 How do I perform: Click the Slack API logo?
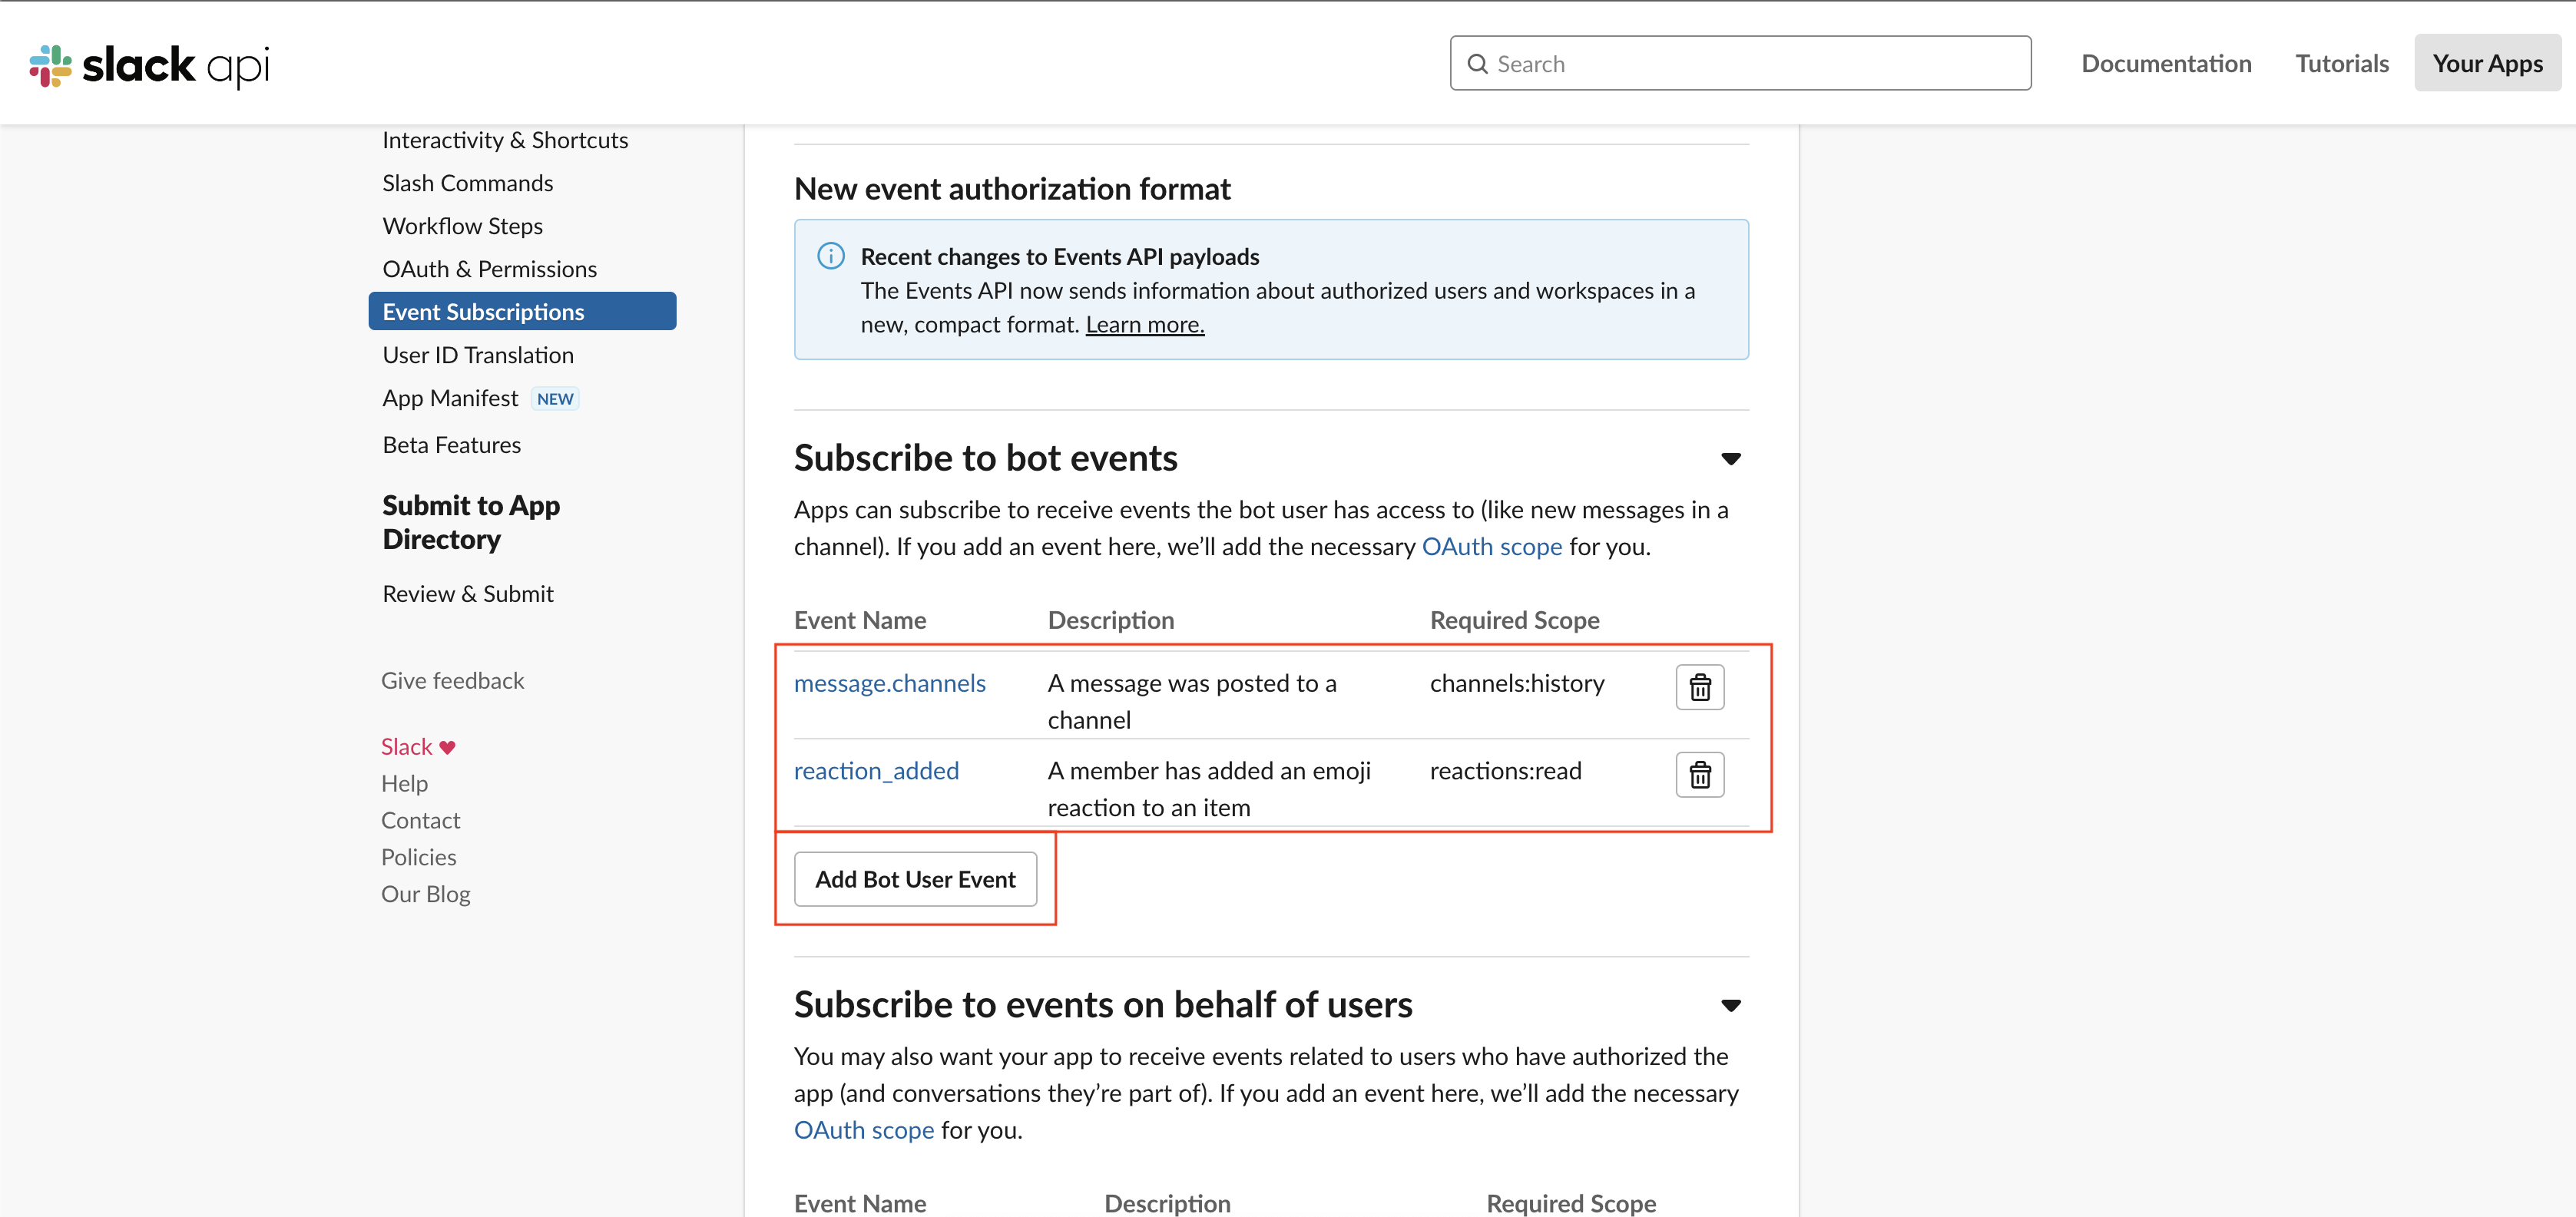(150, 65)
